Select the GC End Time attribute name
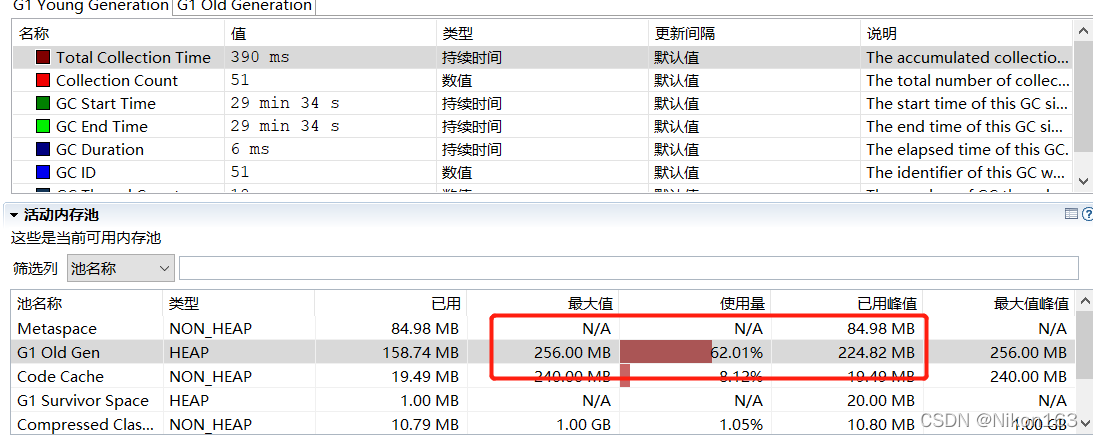Screen dimensions: 1093x437 click(x=102, y=127)
